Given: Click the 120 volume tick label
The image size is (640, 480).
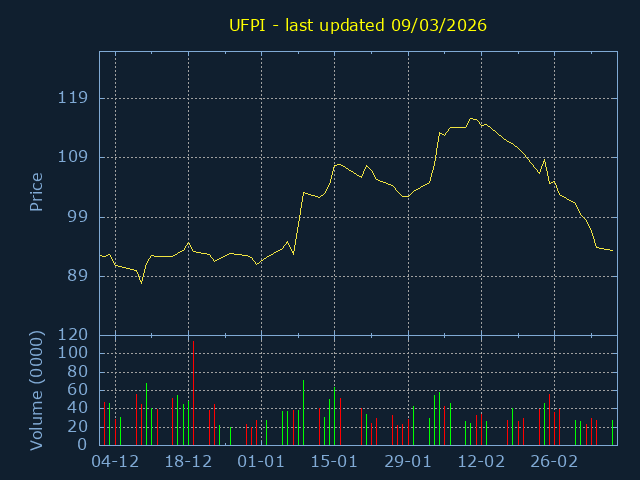Looking at the screenshot, I should (x=75, y=336).
